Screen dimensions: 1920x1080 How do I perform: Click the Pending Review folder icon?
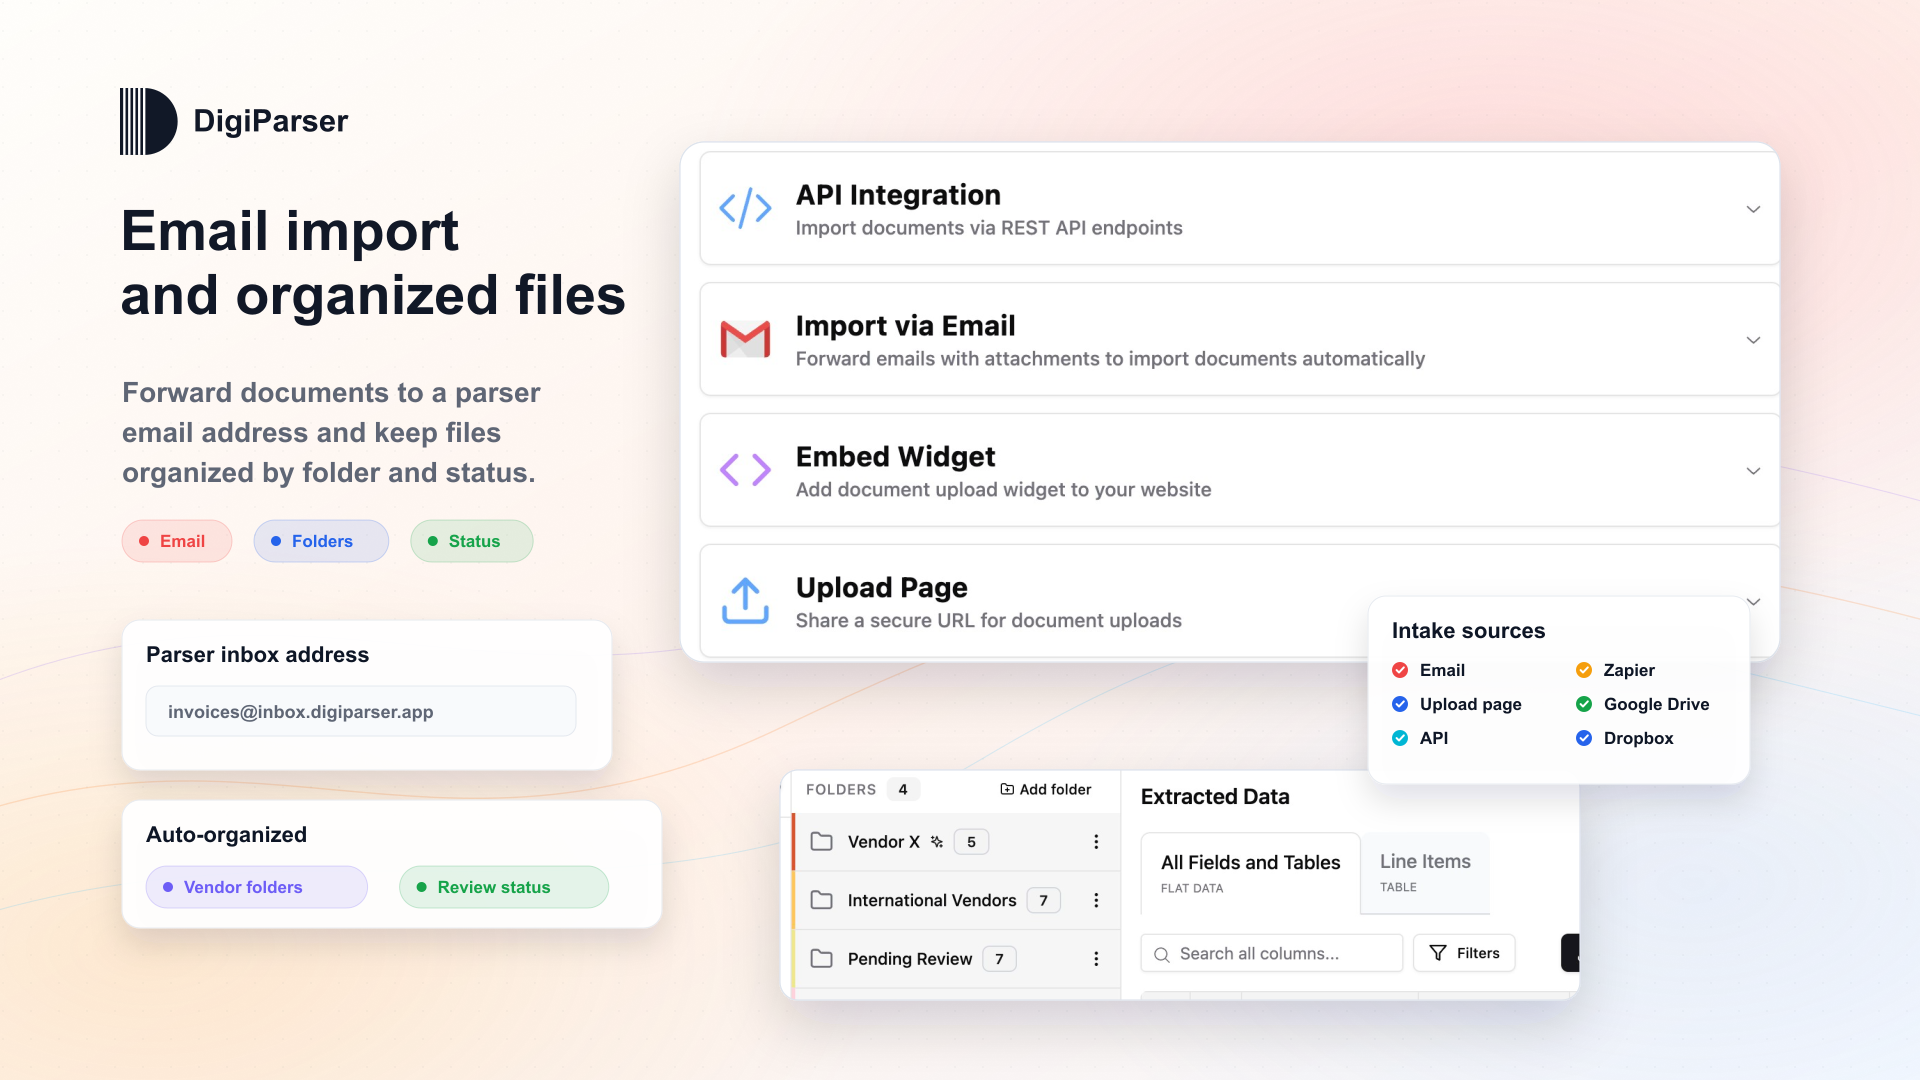(x=821, y=959)
